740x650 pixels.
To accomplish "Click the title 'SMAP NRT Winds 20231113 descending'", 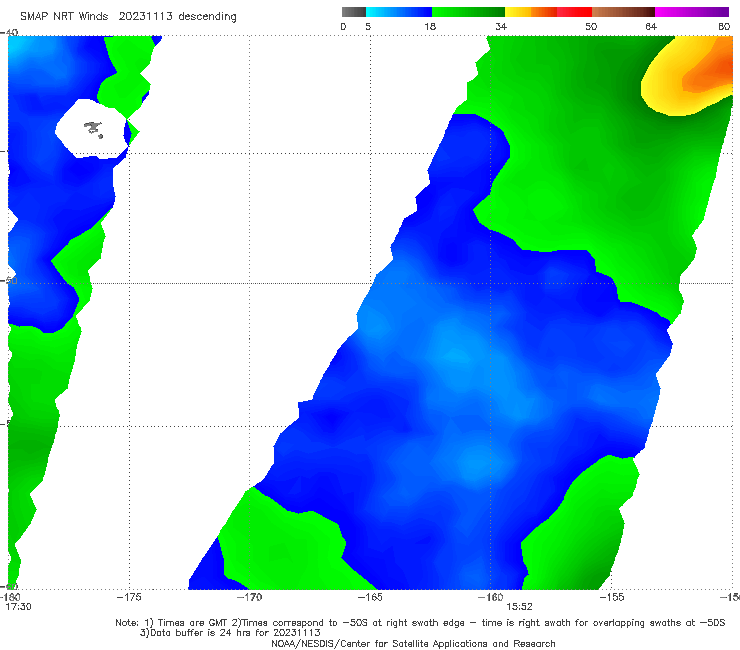I will (128, 17).
